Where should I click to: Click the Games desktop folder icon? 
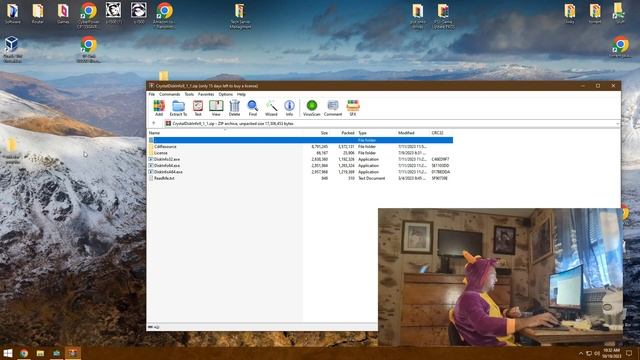63,14
